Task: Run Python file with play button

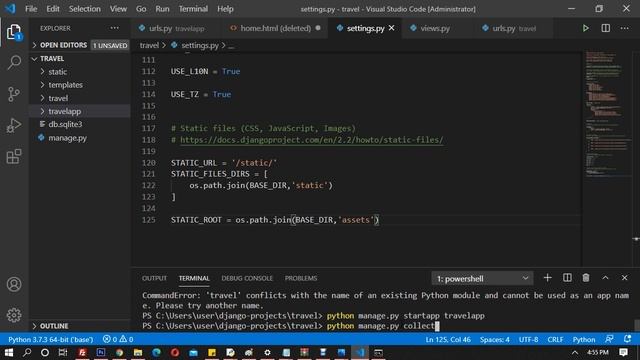Action: pos(585,28)
